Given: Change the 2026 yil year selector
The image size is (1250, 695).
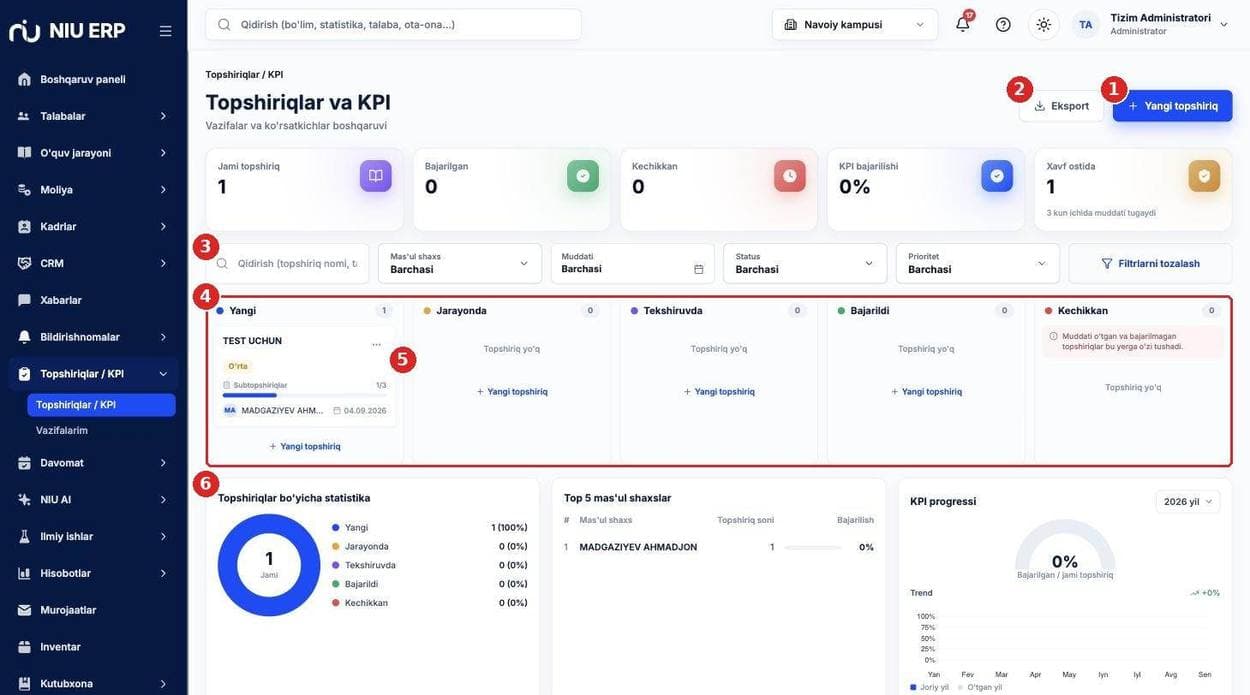Looking at the screenshot, I should pos(1188,502).
